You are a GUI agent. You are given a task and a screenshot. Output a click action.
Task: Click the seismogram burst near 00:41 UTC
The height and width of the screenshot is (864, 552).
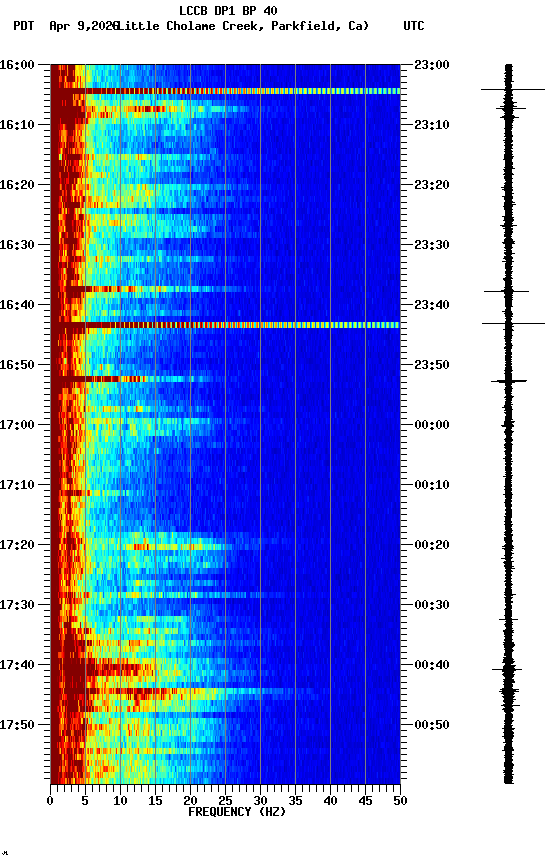(x=507, y=669)
